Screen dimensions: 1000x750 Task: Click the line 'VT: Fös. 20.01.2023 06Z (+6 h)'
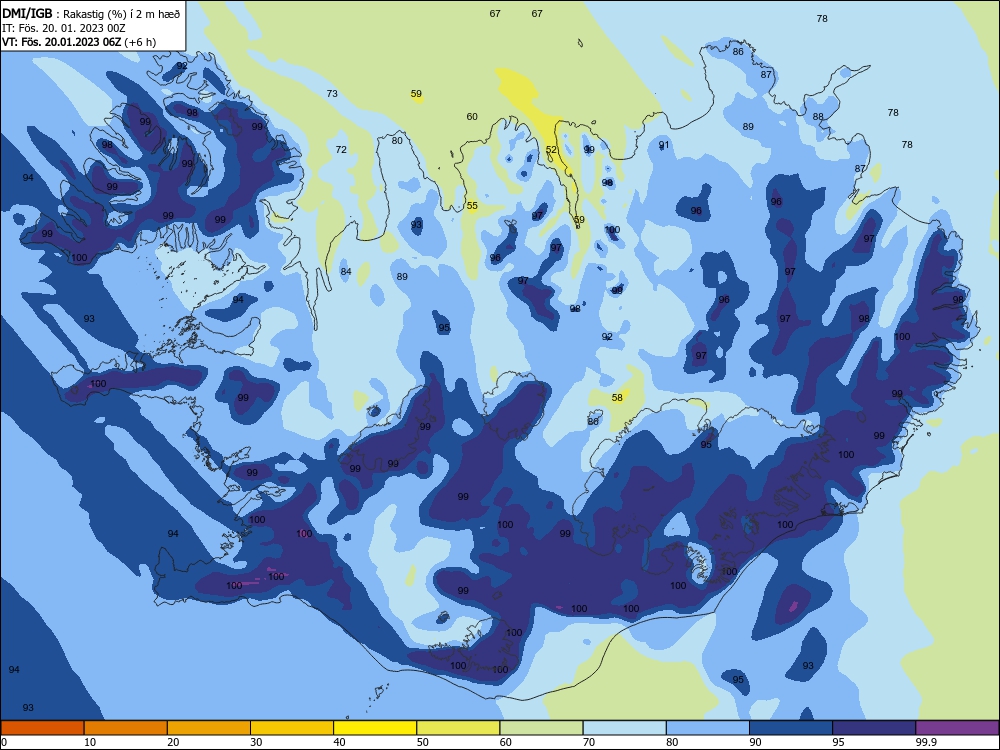pos(78,42)
